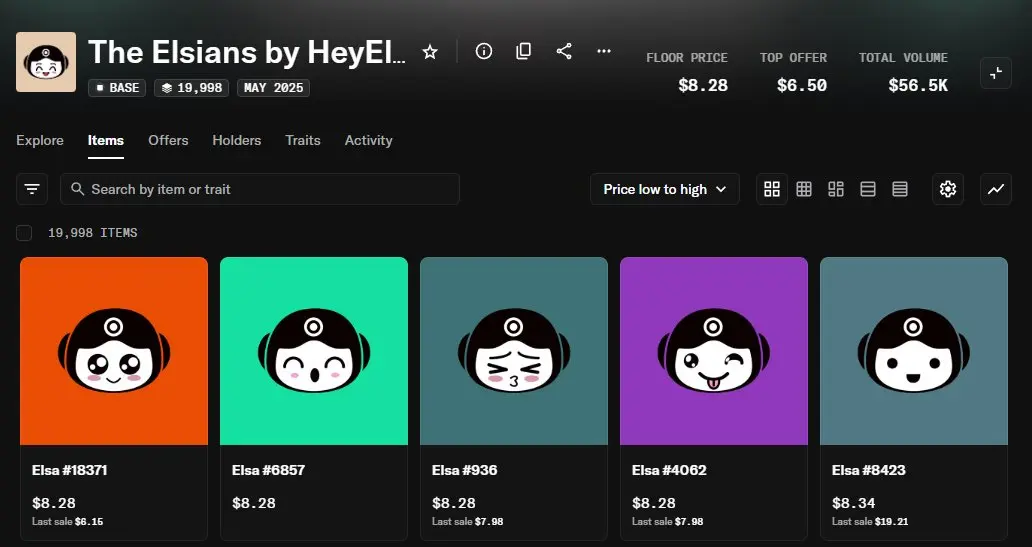Screen dimensions: 1032x547
Task: Click the Elsa #18371 title
Action: pyautogui.click(x=70, y=470)
